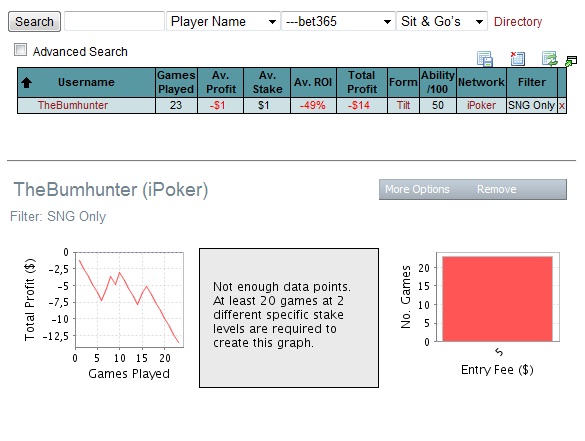Viewport: 585px width, 441px height.
Task: Click the Tilt form link
Action: [x=403, y=106]
